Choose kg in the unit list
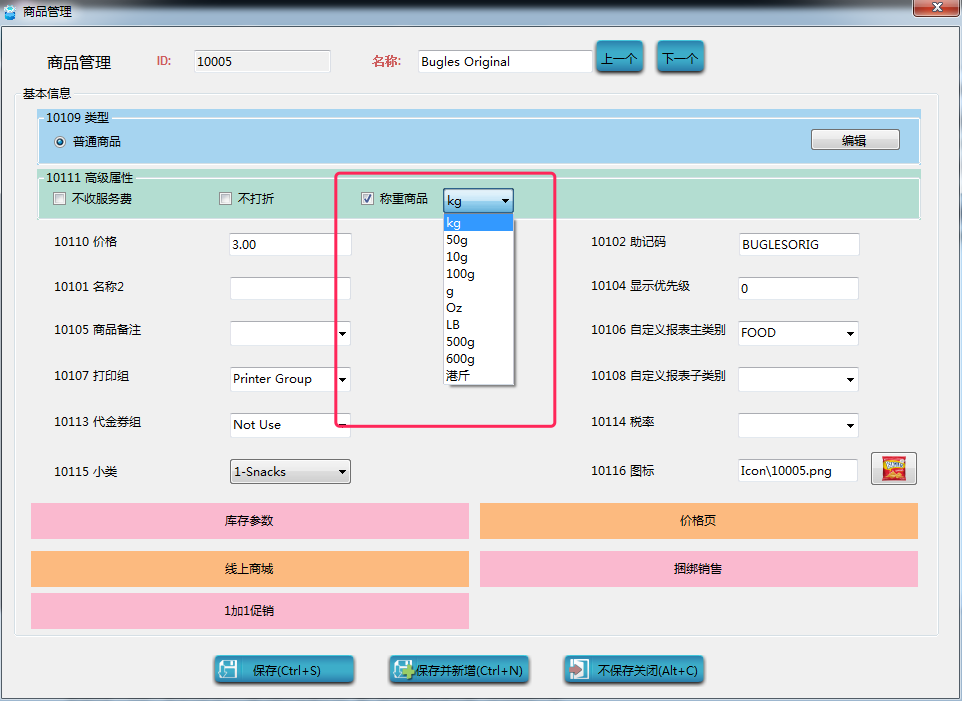962x701 pixels. (479, 223)
